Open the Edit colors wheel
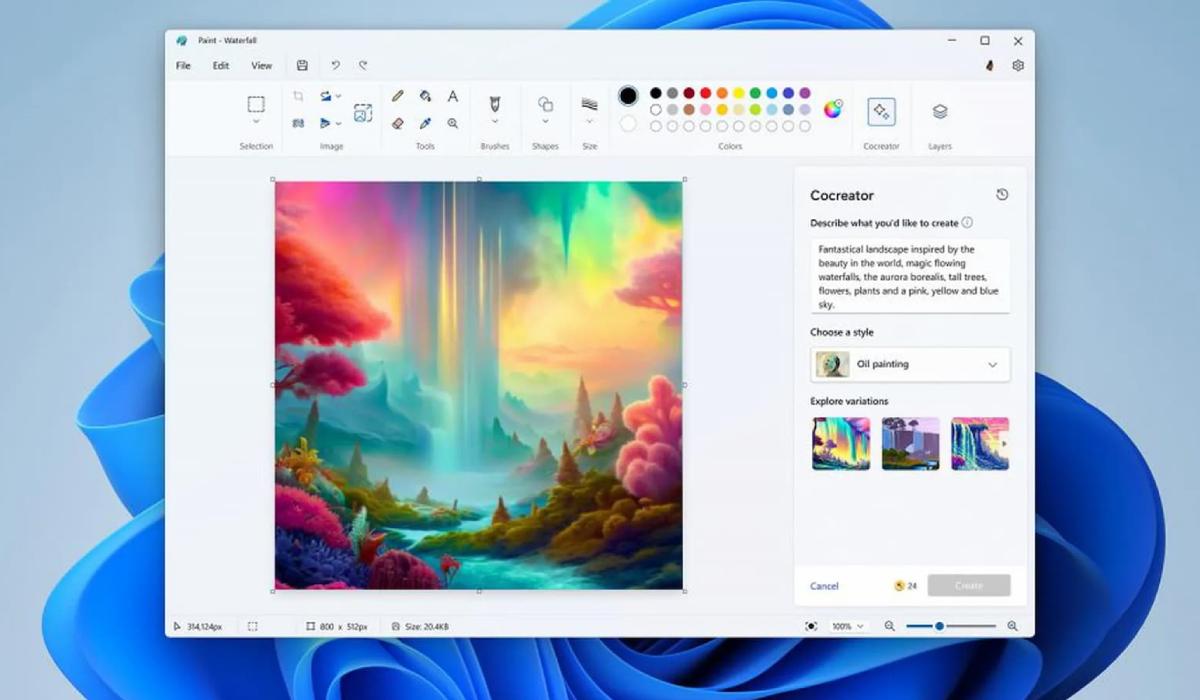1200x700 pixels. [x=832, y=109]
